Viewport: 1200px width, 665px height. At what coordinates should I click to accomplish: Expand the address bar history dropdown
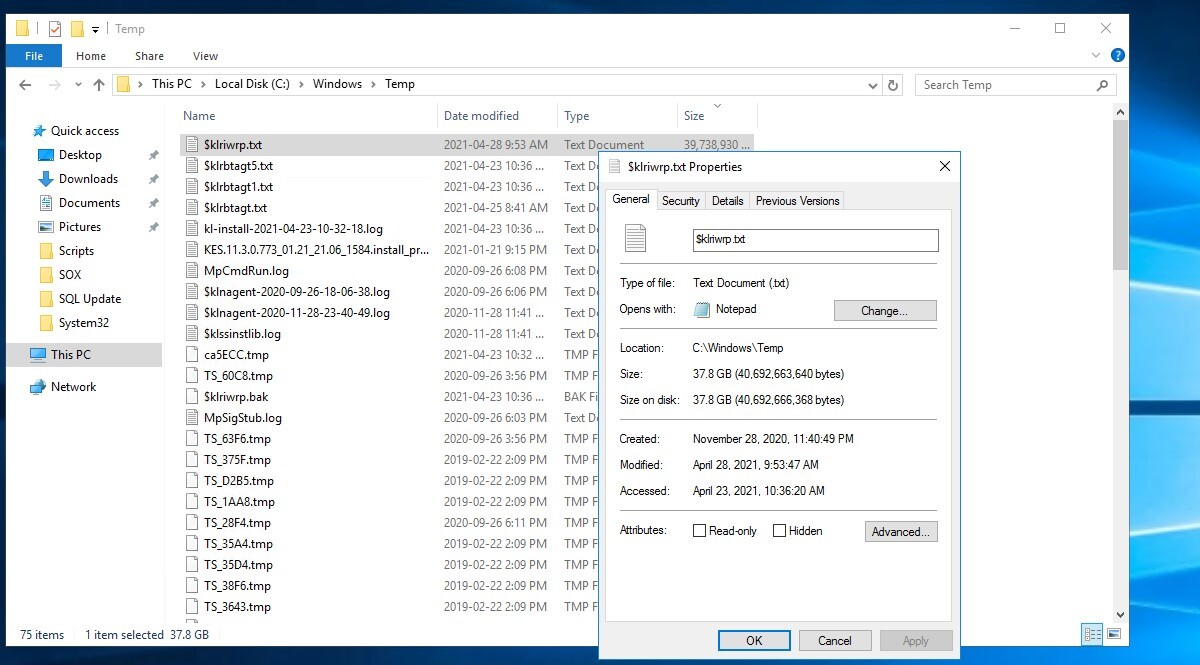[873, 85]
